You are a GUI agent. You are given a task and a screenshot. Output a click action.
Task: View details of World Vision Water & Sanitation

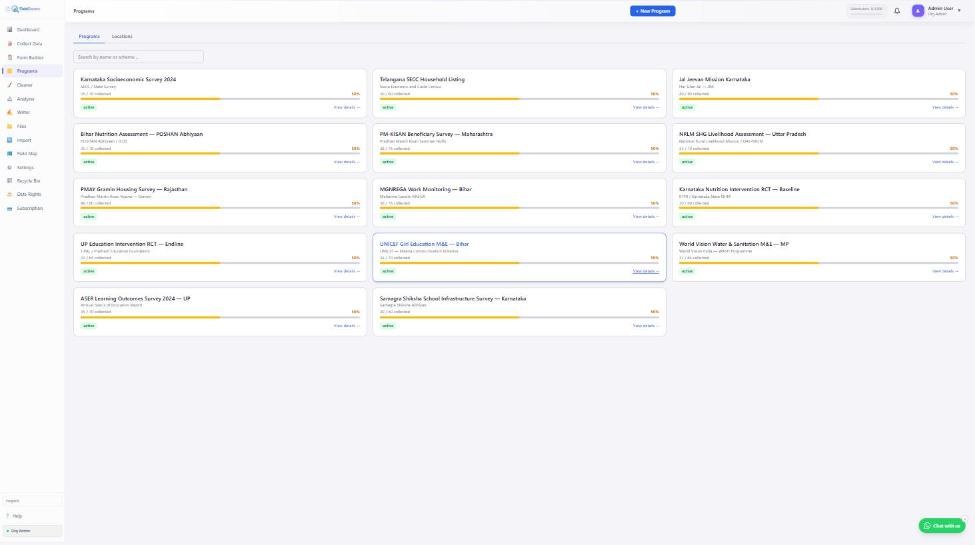pos(945,271)
